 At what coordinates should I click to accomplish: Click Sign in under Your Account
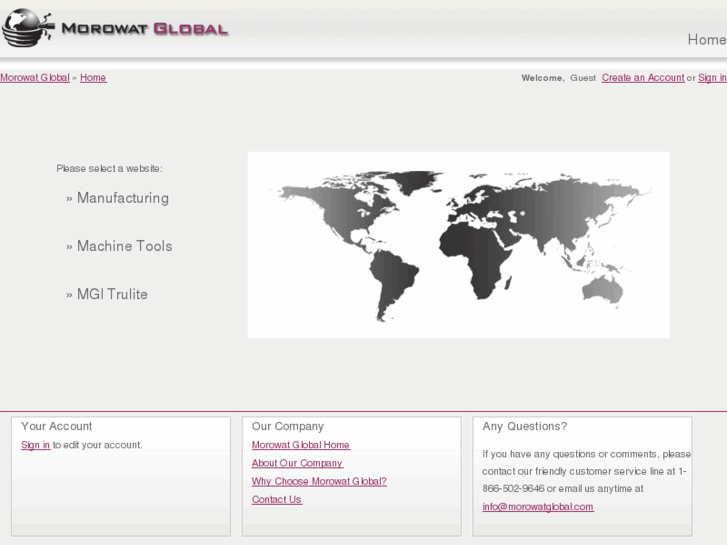(x=35, y=445)
